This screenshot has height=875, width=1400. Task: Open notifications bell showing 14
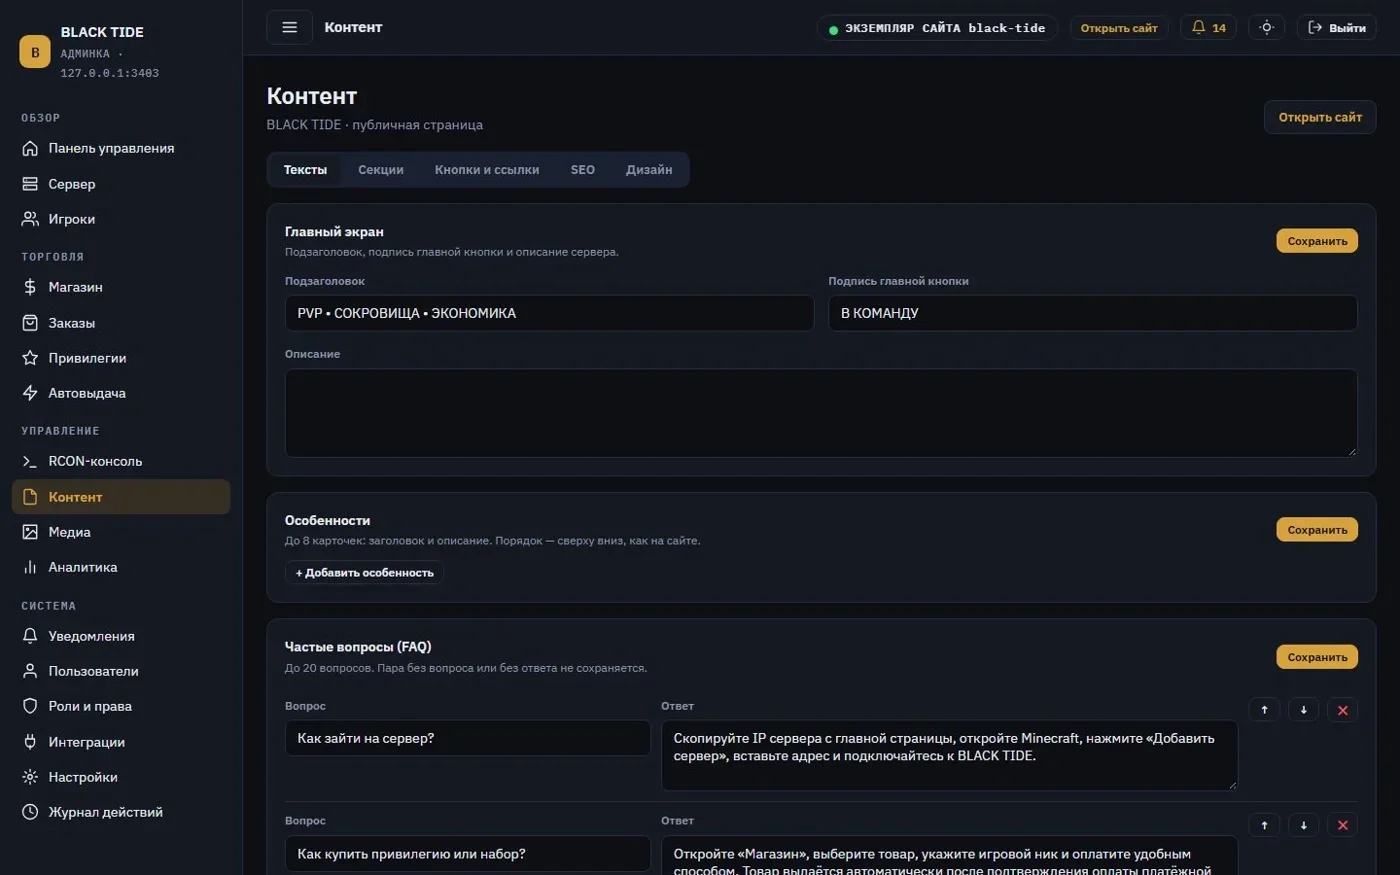pyautogui.click(x=1208, y=28)
